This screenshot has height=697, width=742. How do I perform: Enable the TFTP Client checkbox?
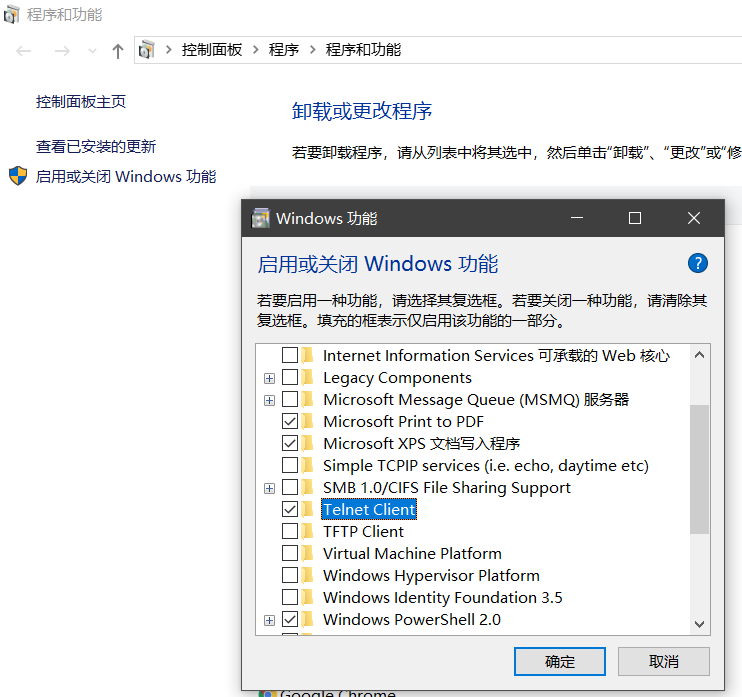pos(290,532)
